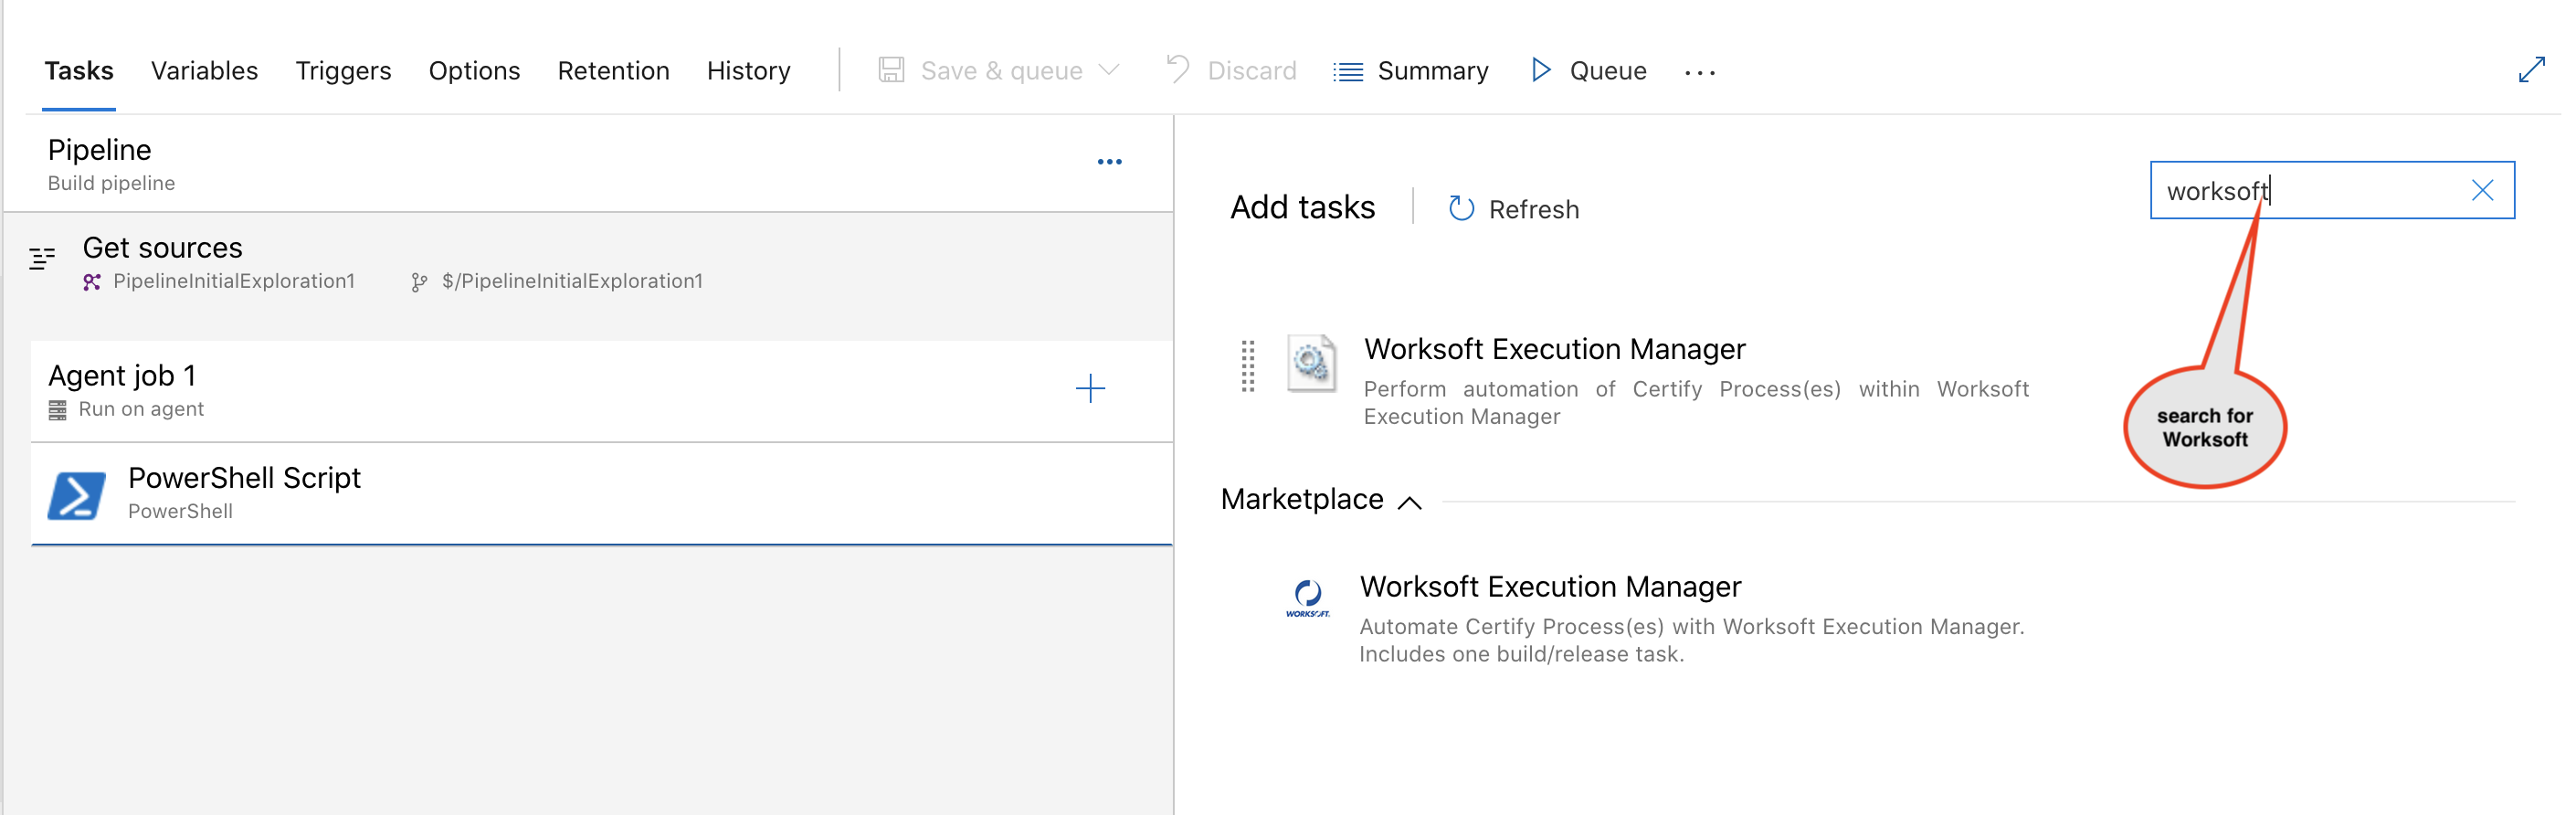Select the PowerShell Script task
This screenshot has width=2576, height=815.
tap(601, 494)
